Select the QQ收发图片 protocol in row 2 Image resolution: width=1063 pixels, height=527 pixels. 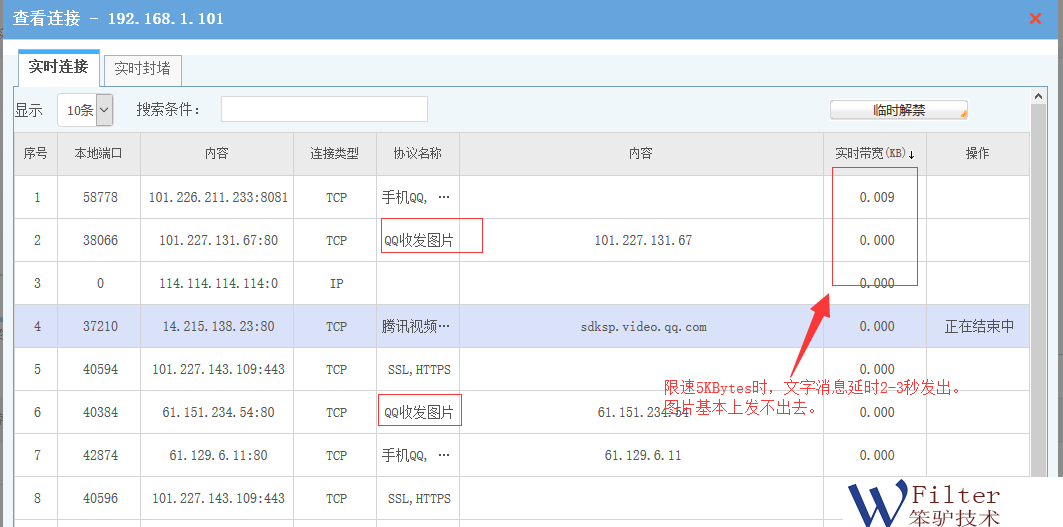point(418,240)
